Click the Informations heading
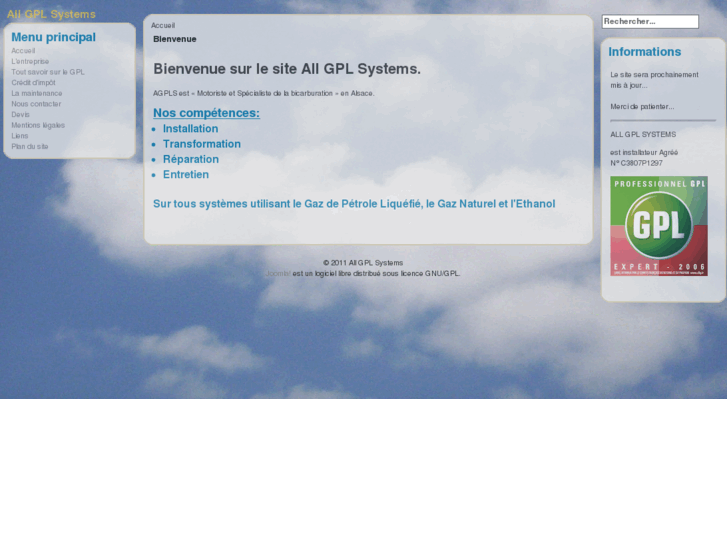 pyautogui.click(x=644, y=51)
